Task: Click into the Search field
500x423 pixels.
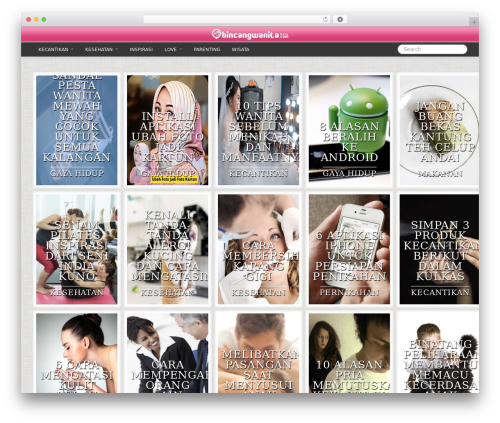Action: click(x=432, y=49)
